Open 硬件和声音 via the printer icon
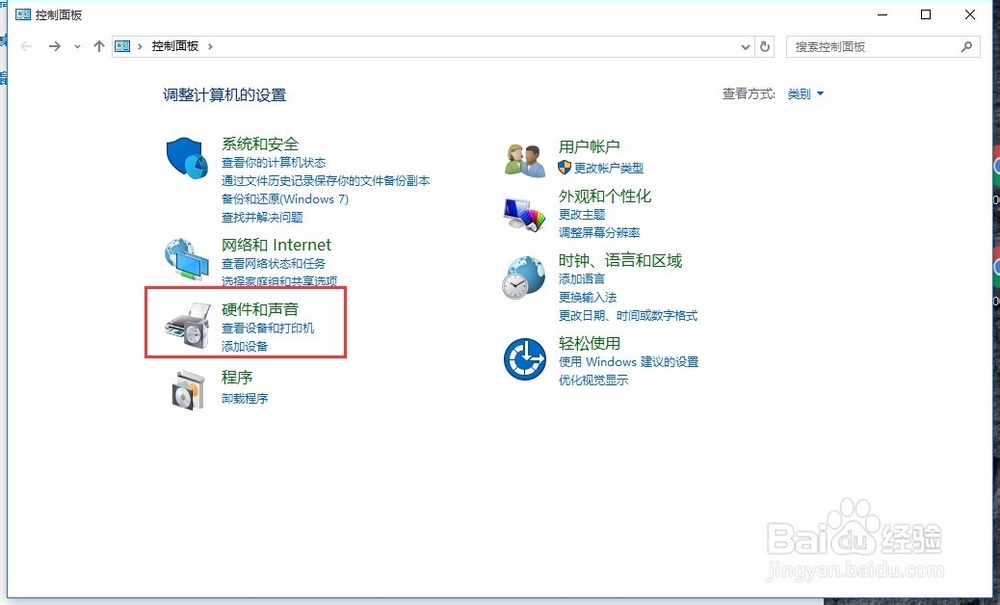Viewport: 1000px width, 605px height. tap(184, 323)
